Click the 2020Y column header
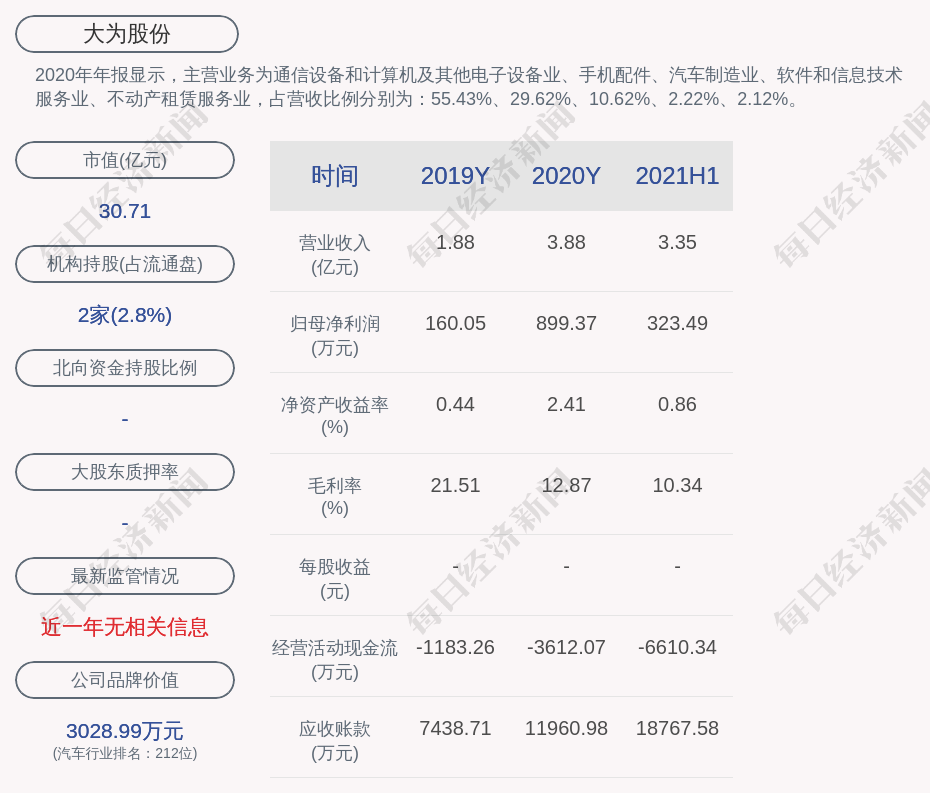 pos(566,176)
